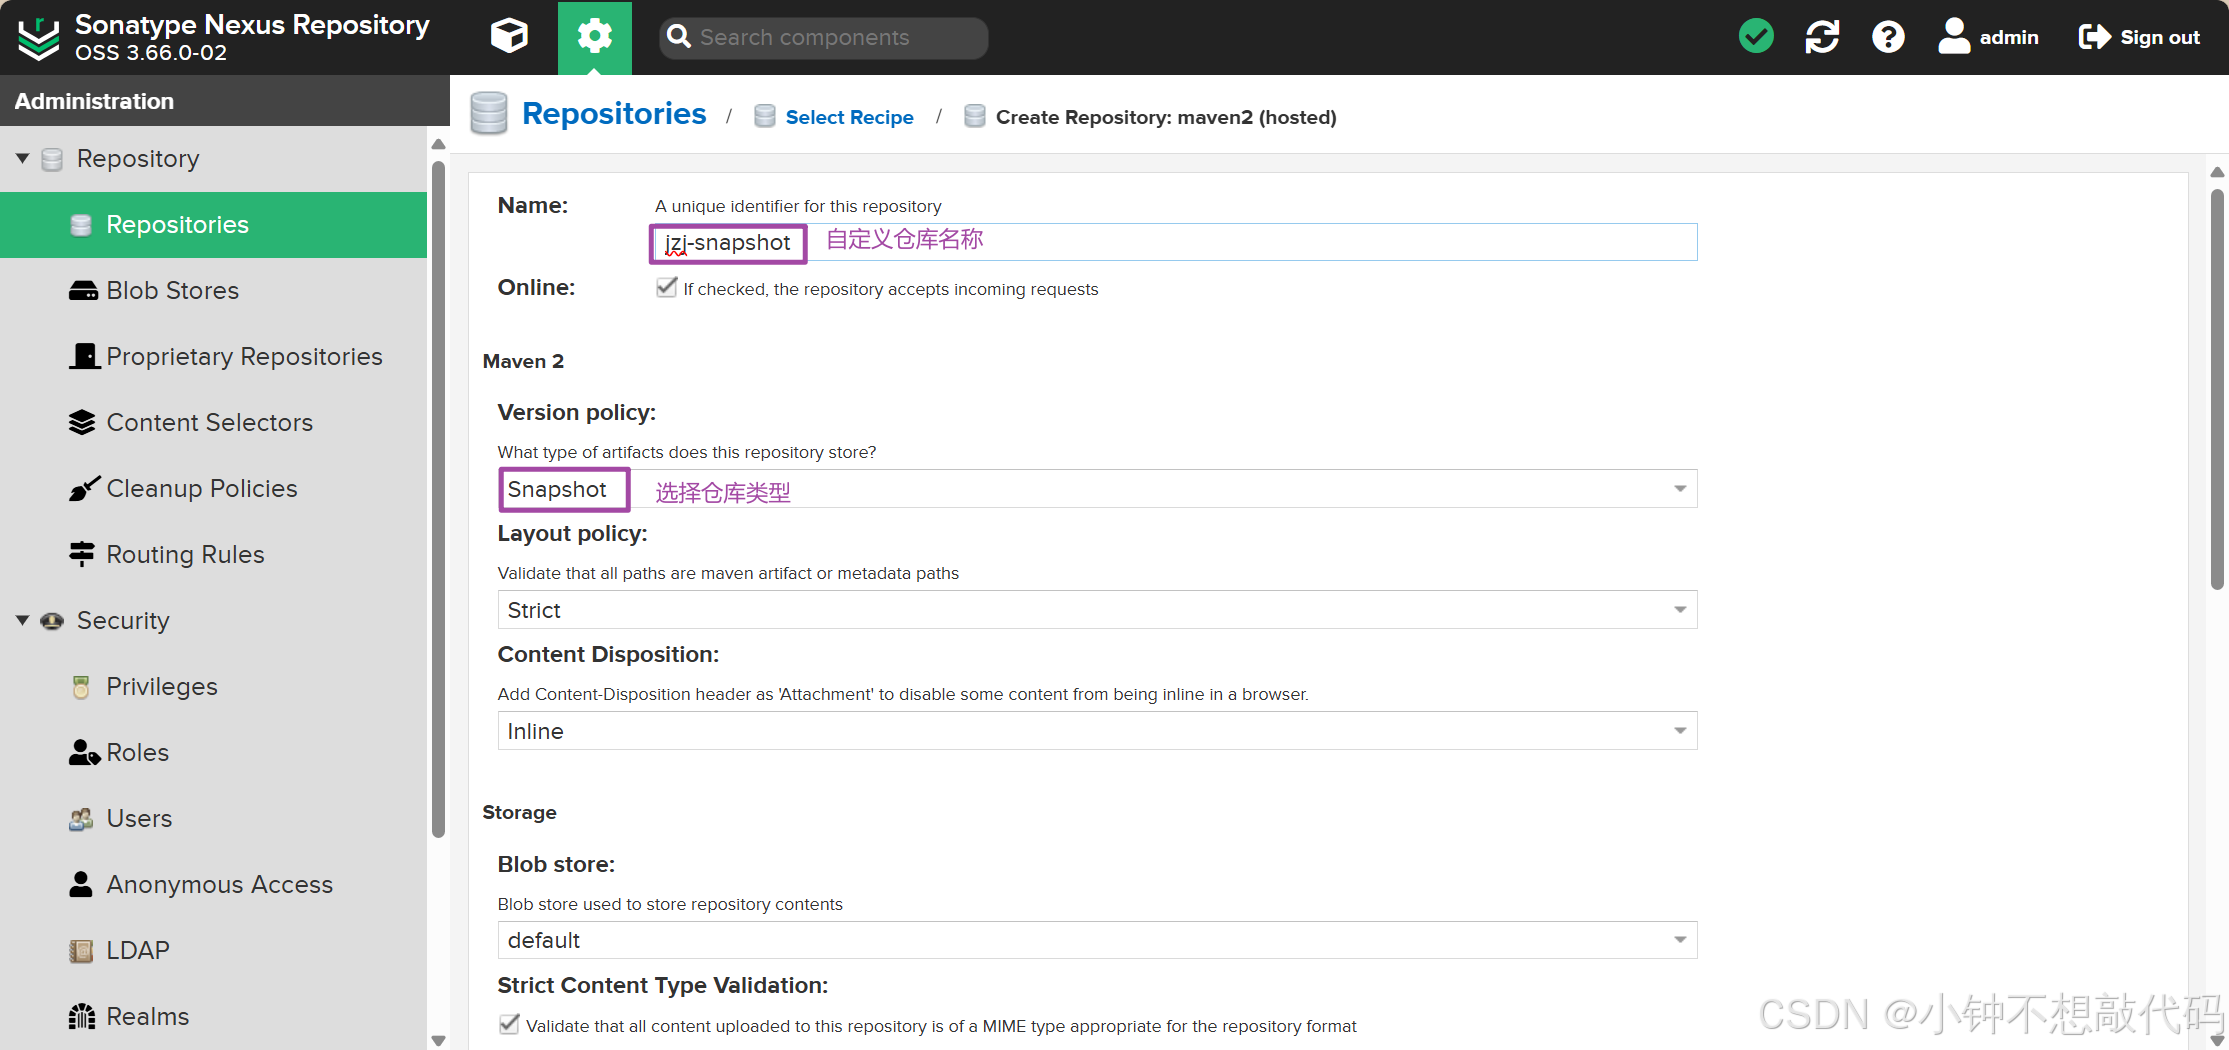Image resolution: width=2229 pixels, height=1050 pixels.
Task: Click the Anonymous Access person icon
Action: (81, 884)
